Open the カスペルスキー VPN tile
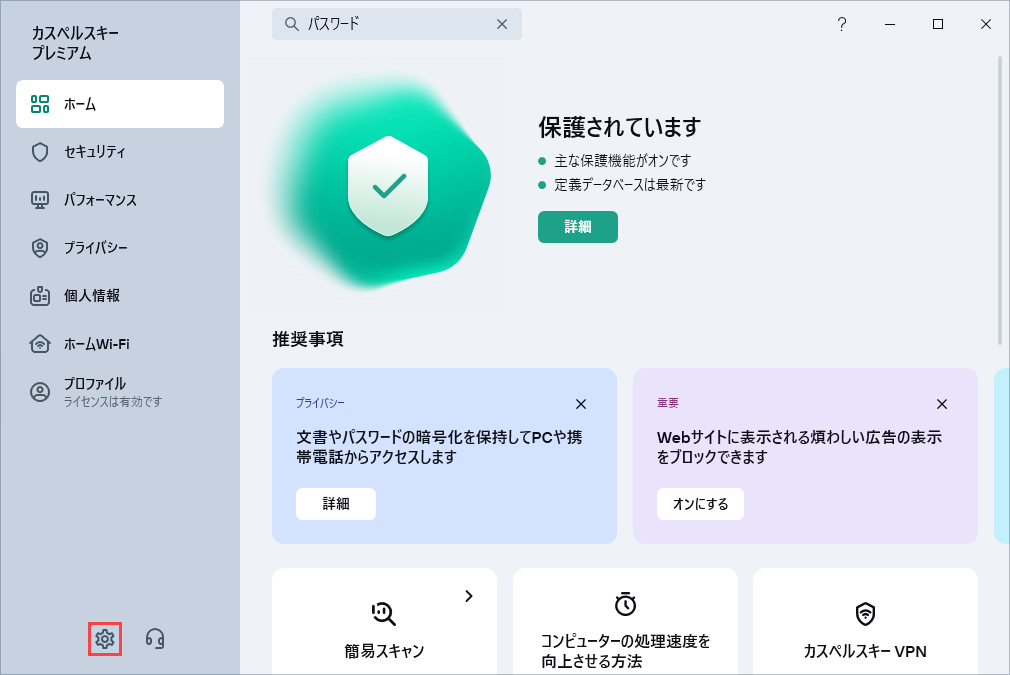 coord(865,622)
